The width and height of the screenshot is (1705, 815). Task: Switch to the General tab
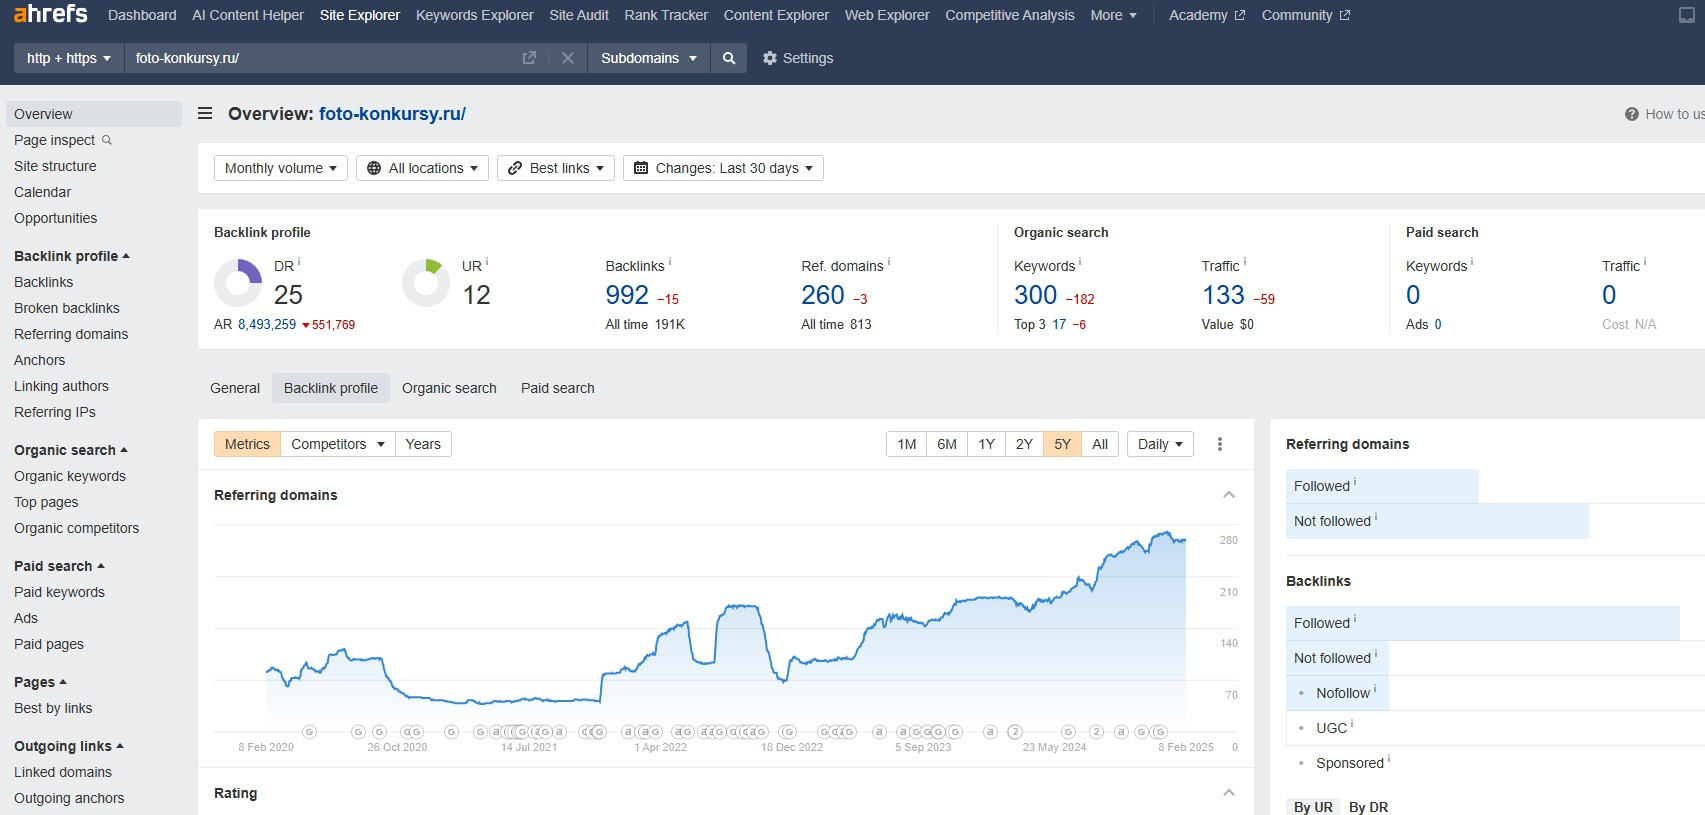point(235,388)
